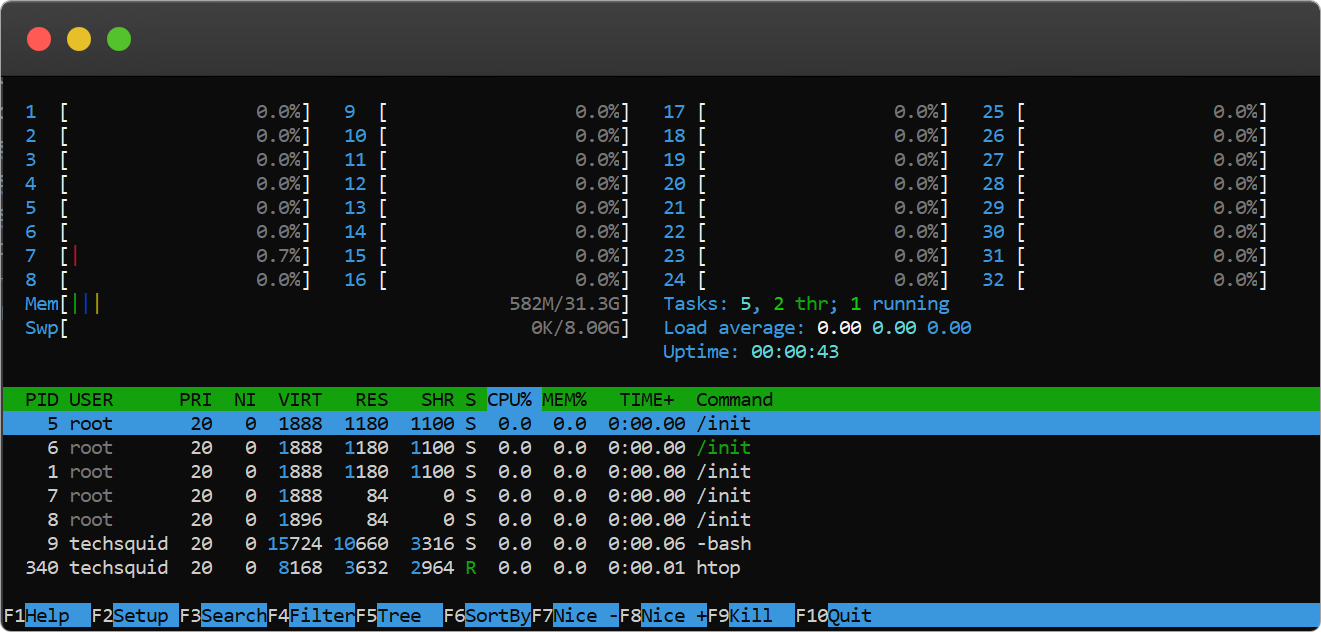Click the R state of the htop process

tap(471, 568)
